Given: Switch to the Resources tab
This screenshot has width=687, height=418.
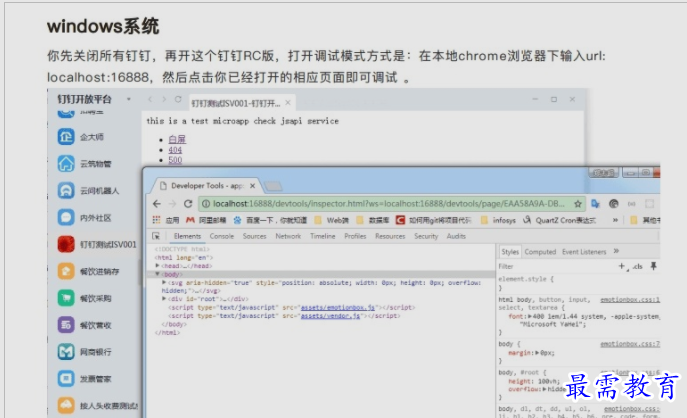Looking at the screenshot, I should pyautogui.click(x=390, y=236).
